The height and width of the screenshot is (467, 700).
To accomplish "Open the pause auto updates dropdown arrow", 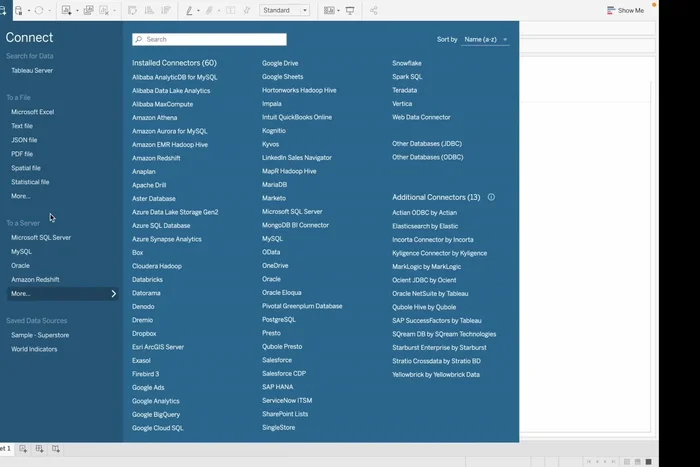I will [29, 10].
